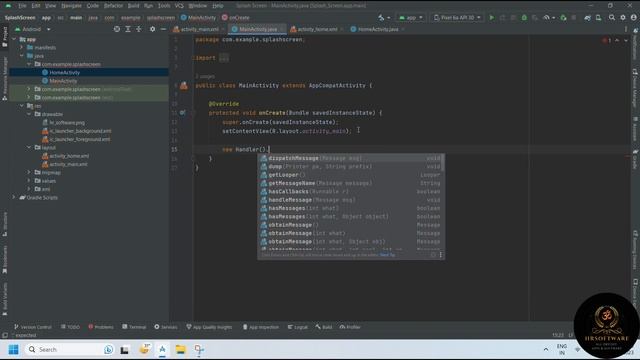The image size is (640, 360).
Task: Click Android Studio icon in taskbar
Action: [162, 349]
